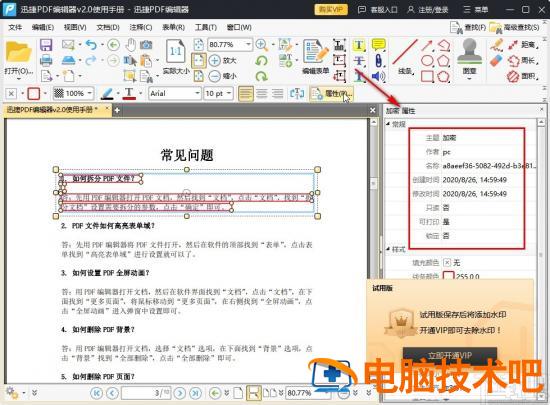Add a yellow sticky note comment
Viewport: 550px width, 405px height.
tap(378, 45)
